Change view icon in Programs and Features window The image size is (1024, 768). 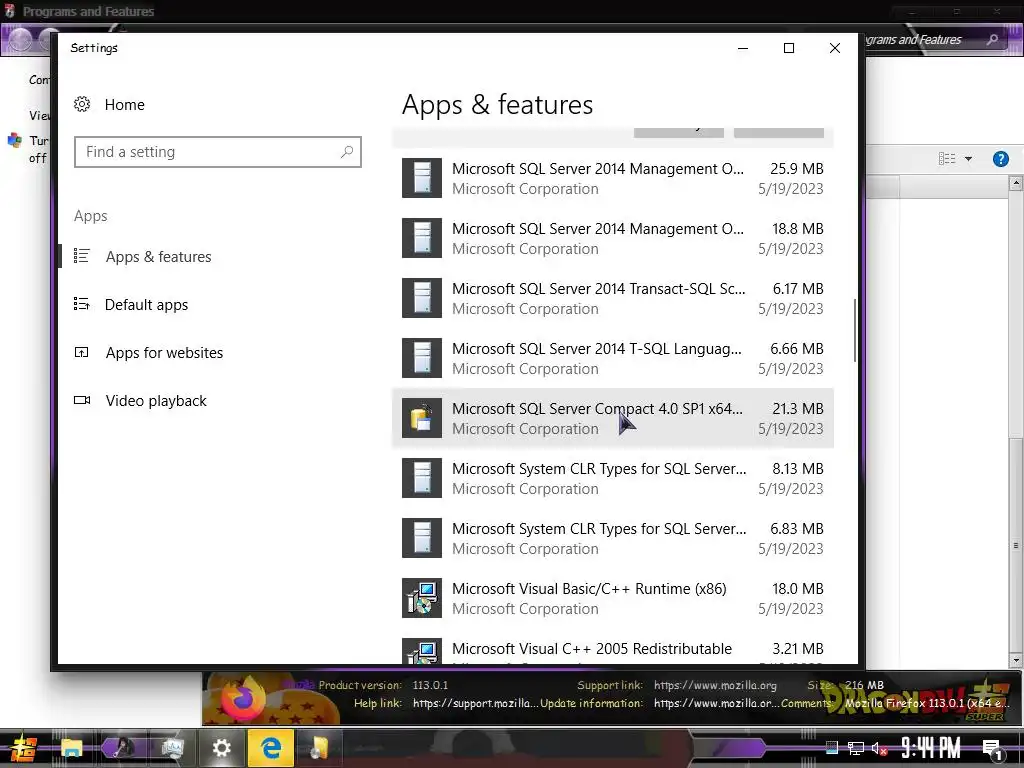(947, 159)
